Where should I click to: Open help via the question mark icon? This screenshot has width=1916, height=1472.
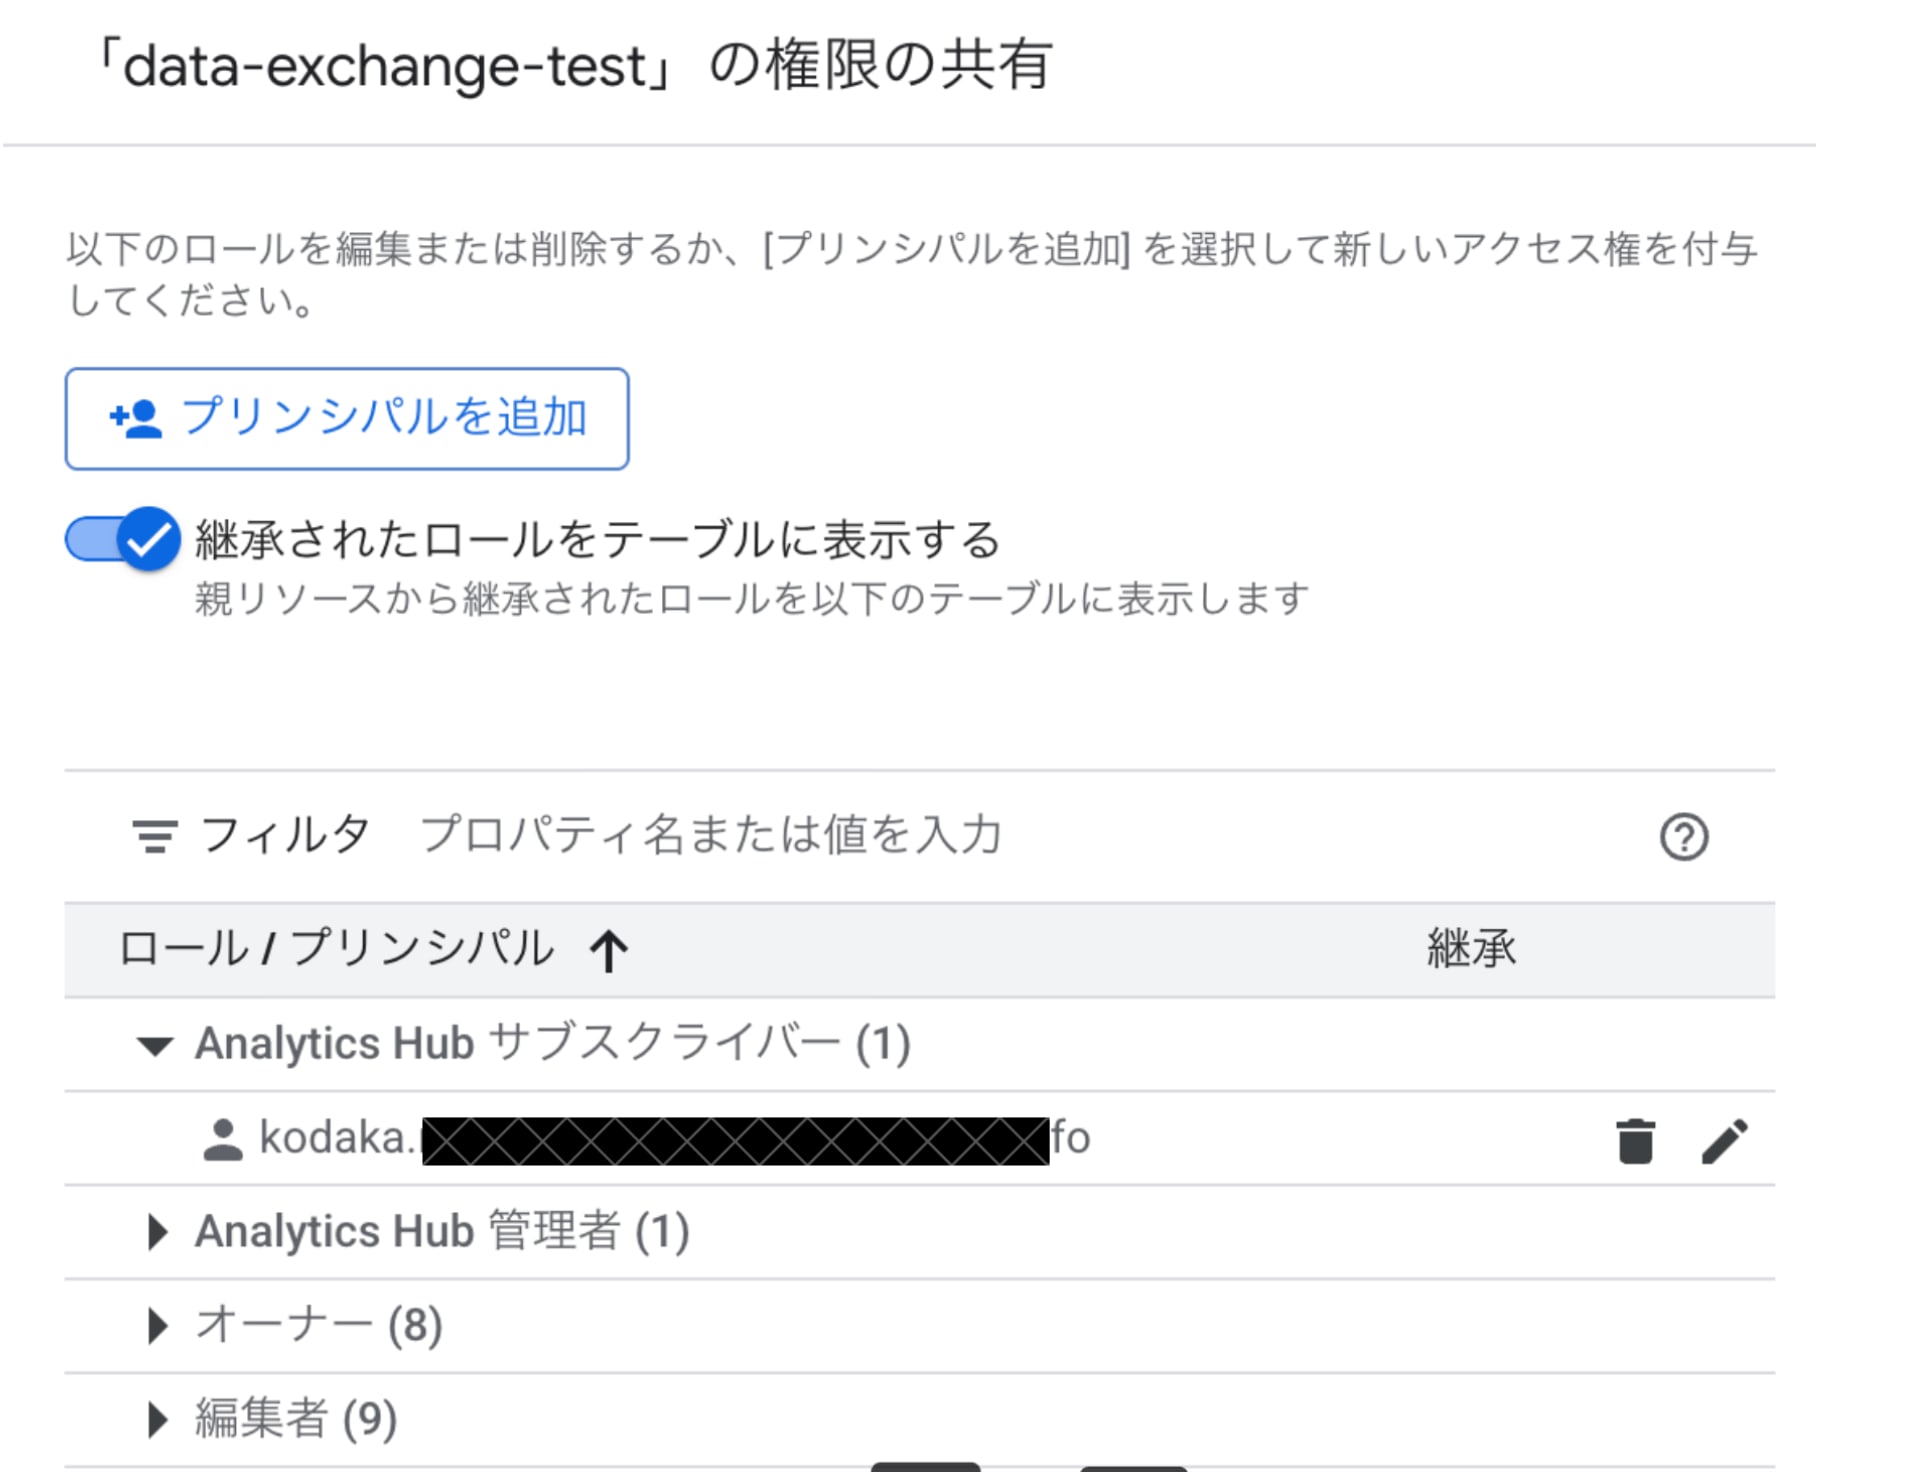coord(1685,835)
